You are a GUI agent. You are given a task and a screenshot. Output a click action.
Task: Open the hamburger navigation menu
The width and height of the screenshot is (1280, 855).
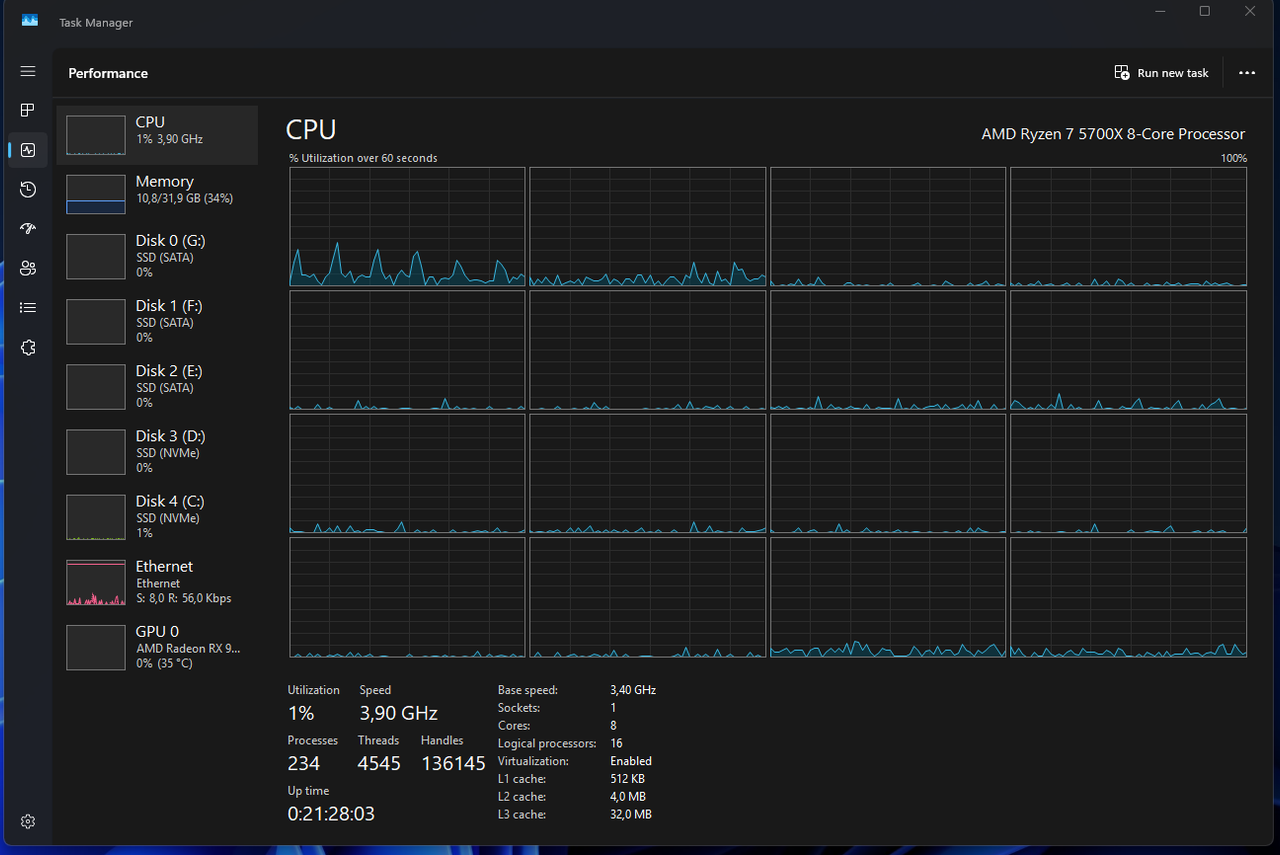(x=28, y=72)
